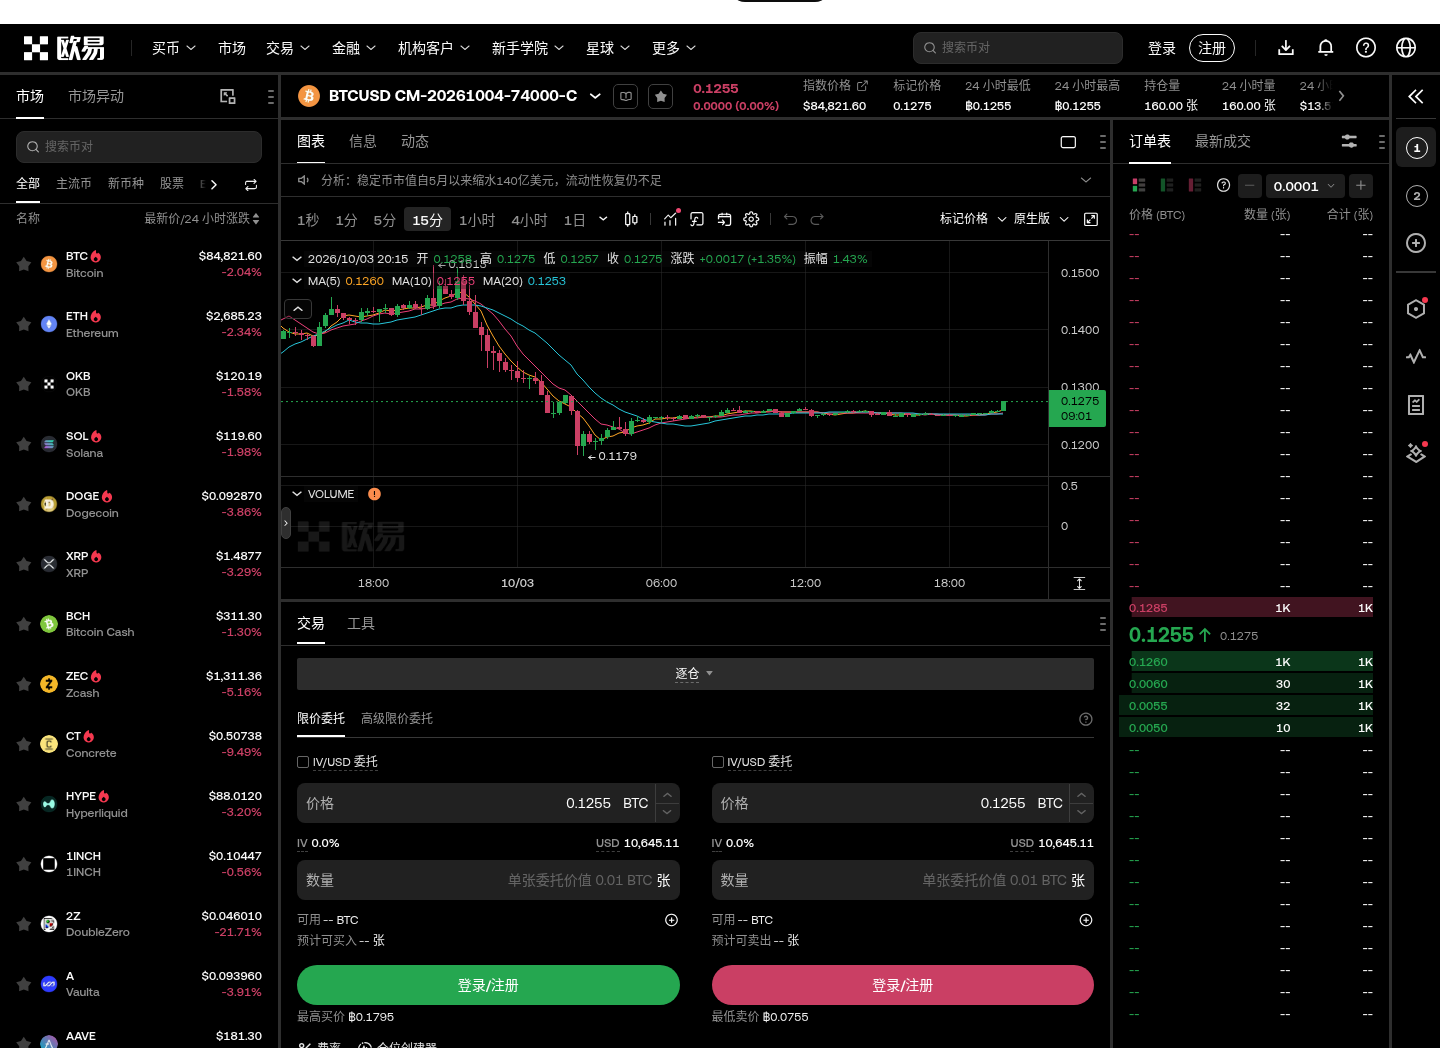Increase buy price with up stepper arrow
The image size is (1440, 1048).
click(667, 794)
